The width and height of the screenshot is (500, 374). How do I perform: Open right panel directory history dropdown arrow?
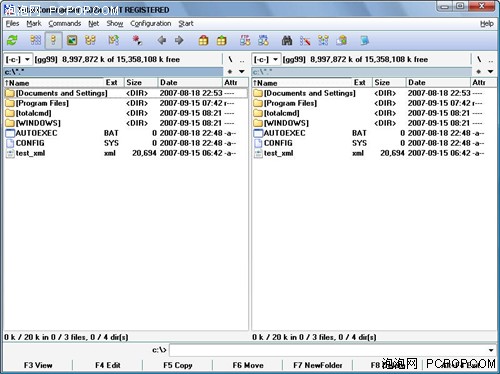click(x=490, y=72)
